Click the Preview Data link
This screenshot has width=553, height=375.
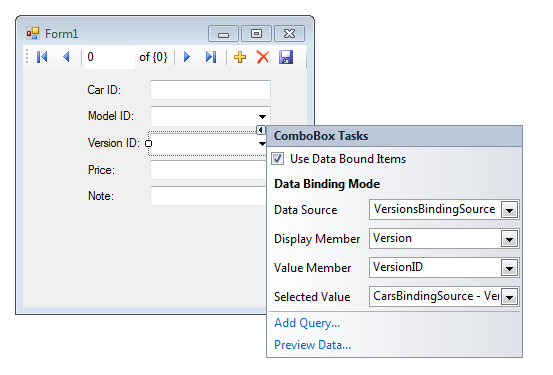[312, 345]
